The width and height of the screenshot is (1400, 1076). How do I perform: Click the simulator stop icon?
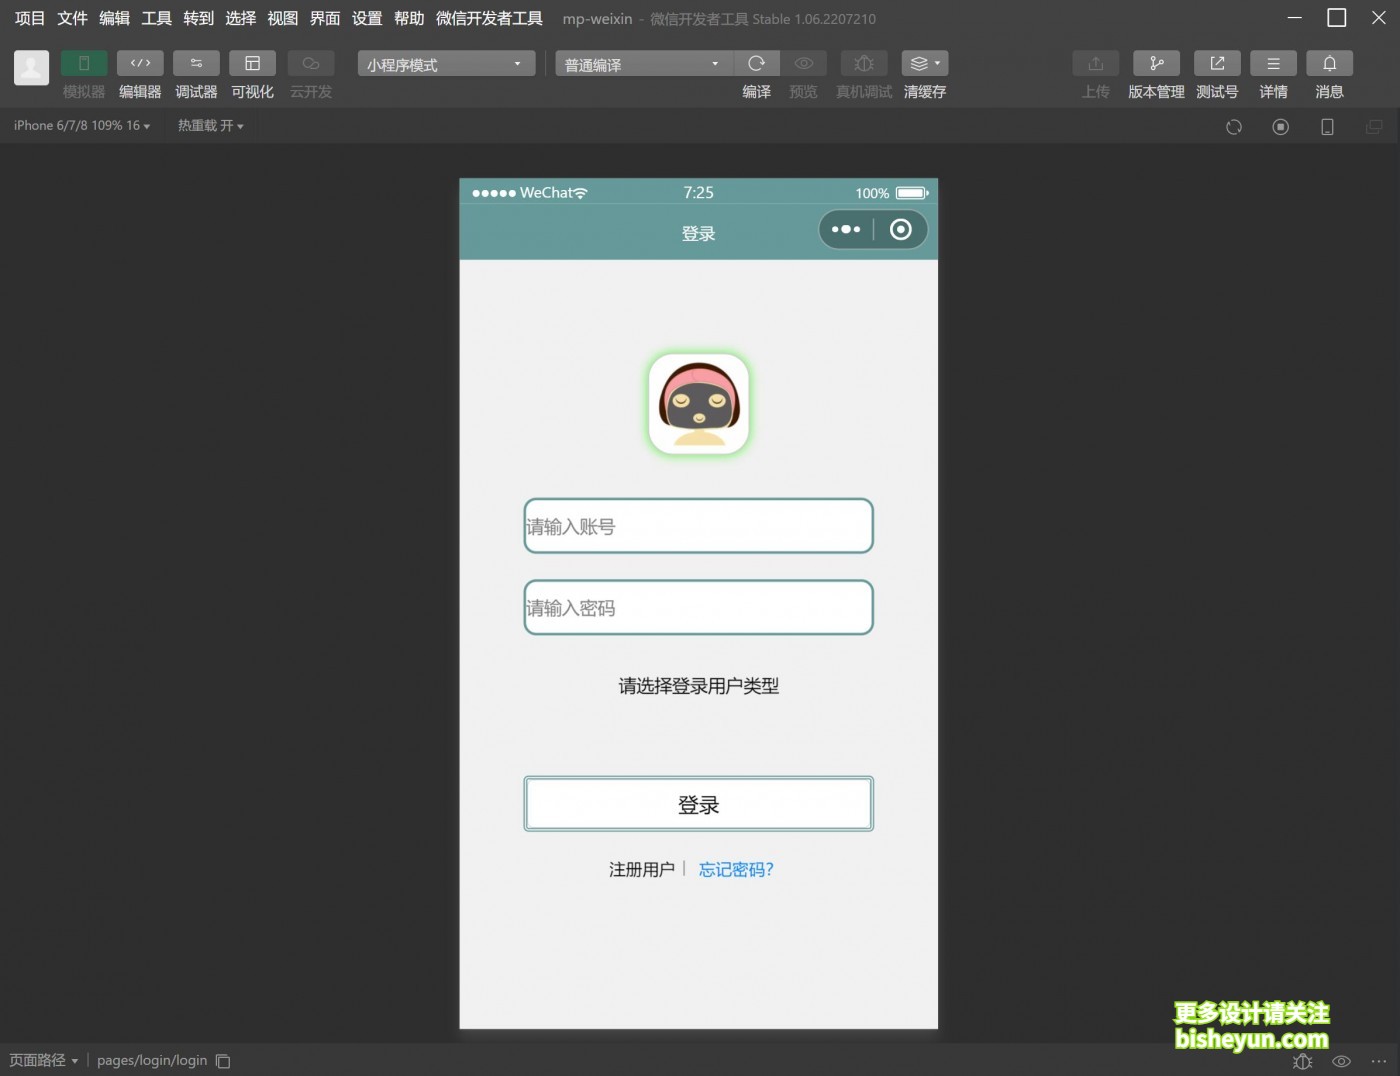[x=1281, y=127]
